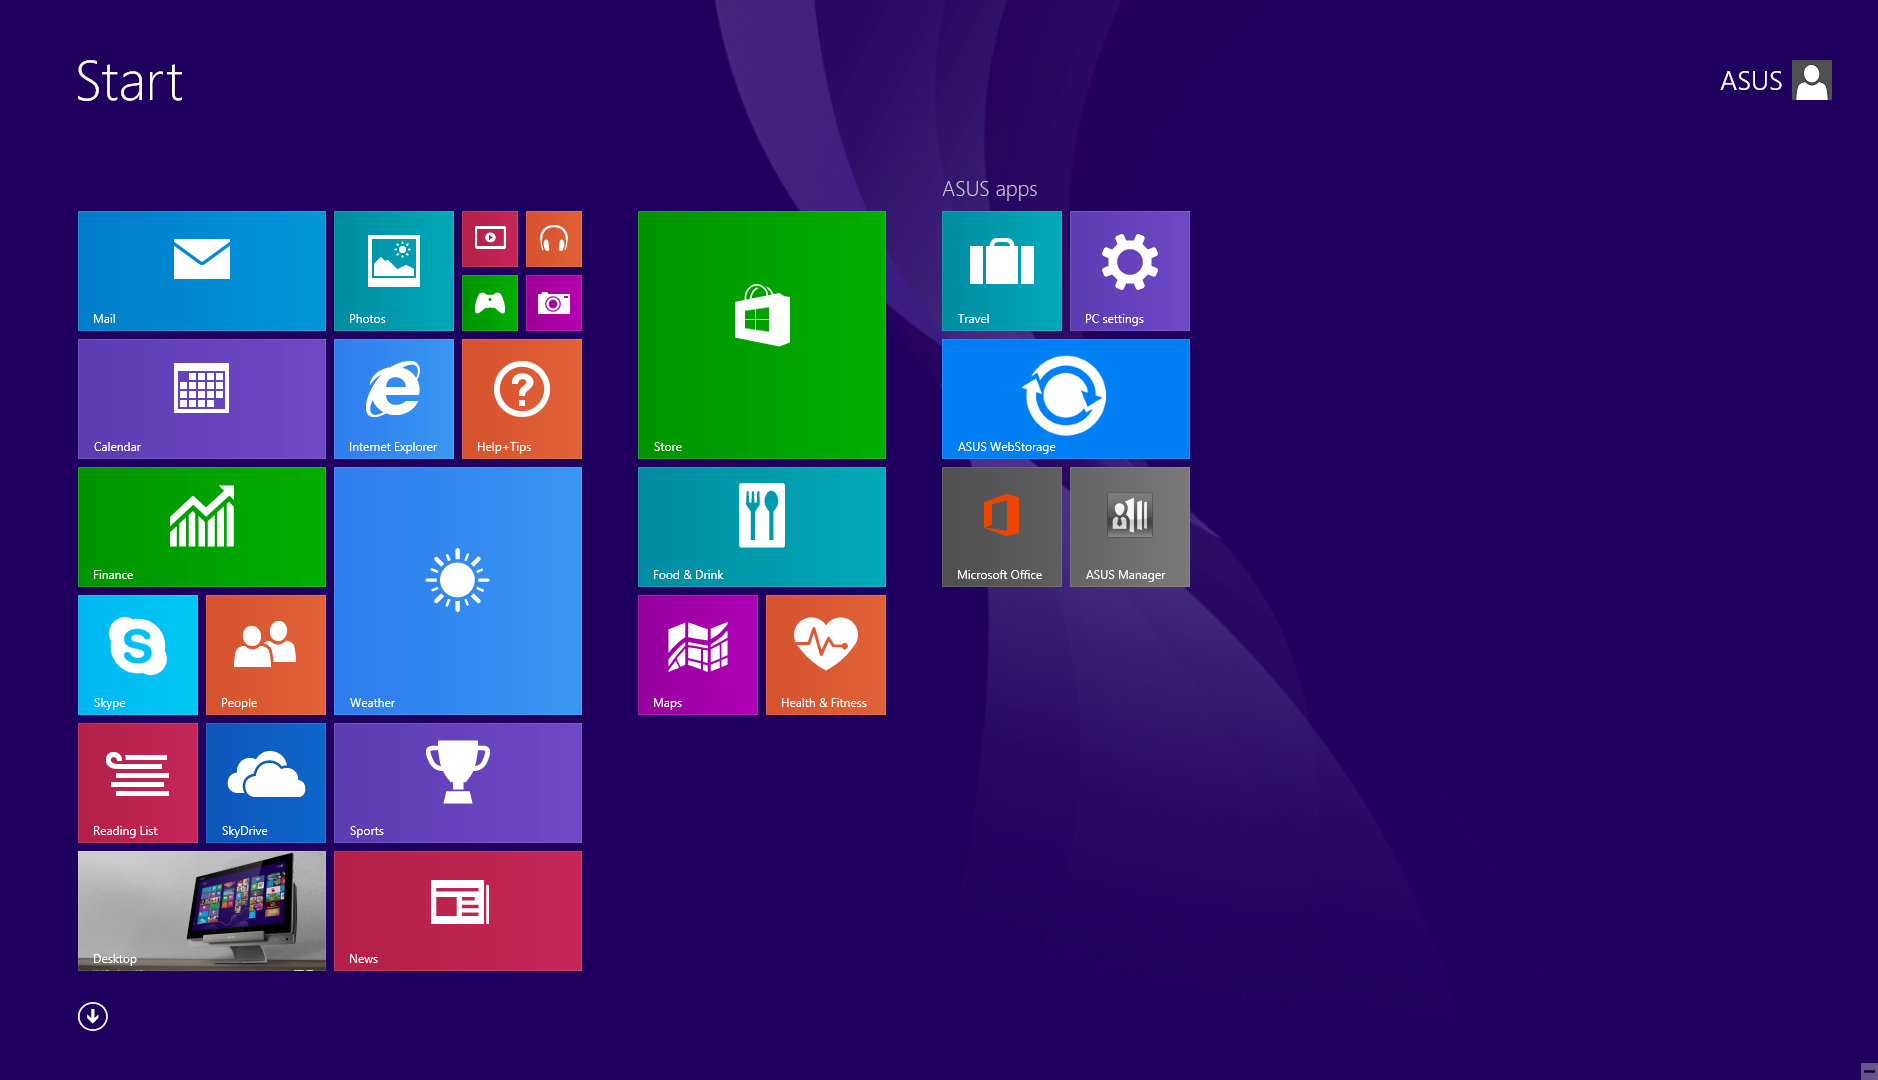The height and width of the screenshot is (1080, 1878).
Task: Open the Food & Drink tile
Action: click(x=762, y=527)
